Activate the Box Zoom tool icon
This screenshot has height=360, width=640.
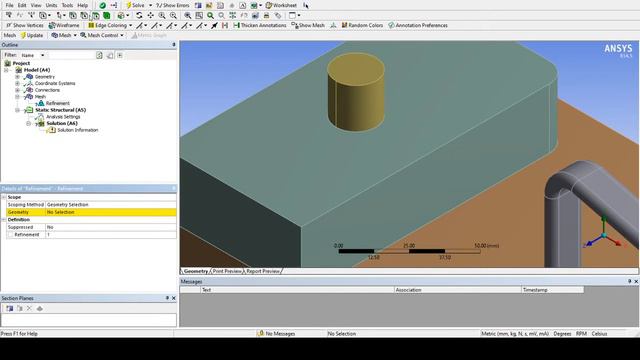click(x=188, y=16)
